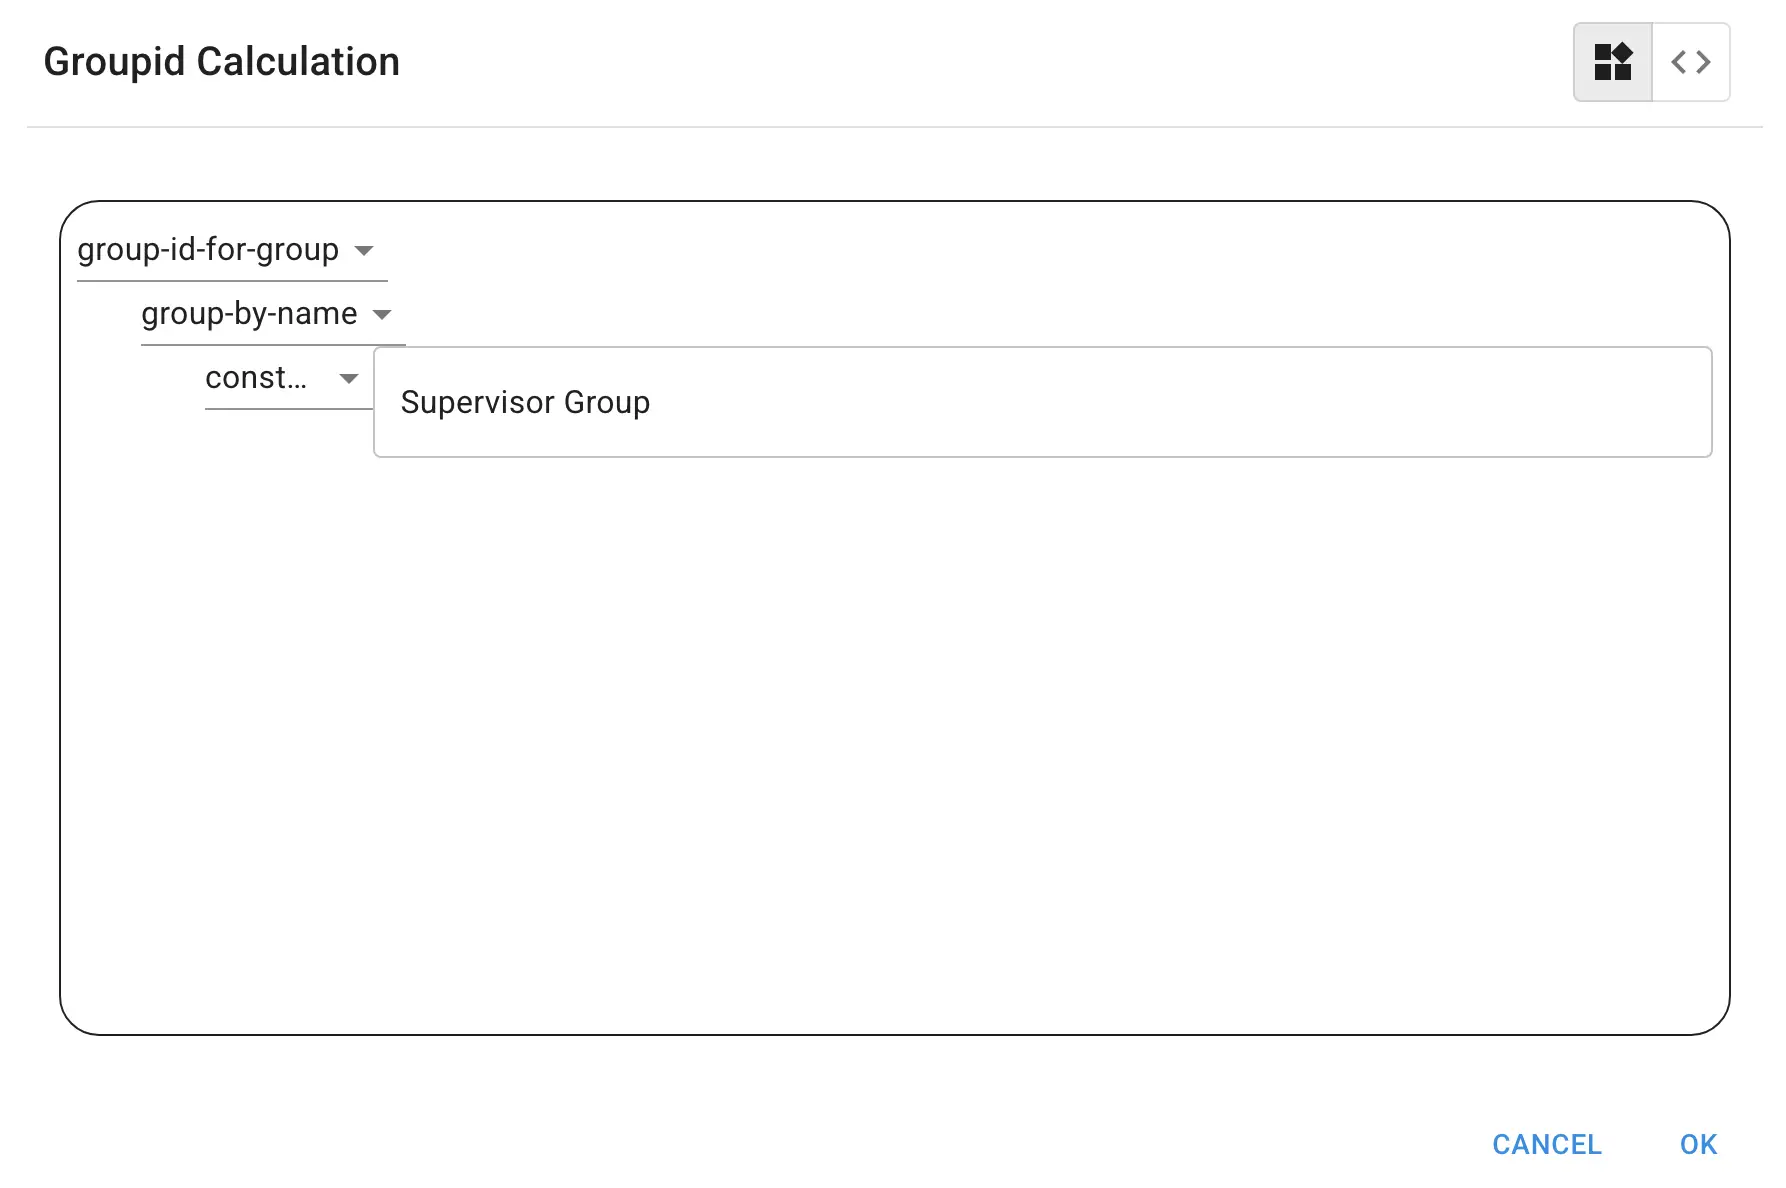Click the const… label text
Image resolution: width=1786 pixels, height=1188 pixels.
tap(256, 379)
